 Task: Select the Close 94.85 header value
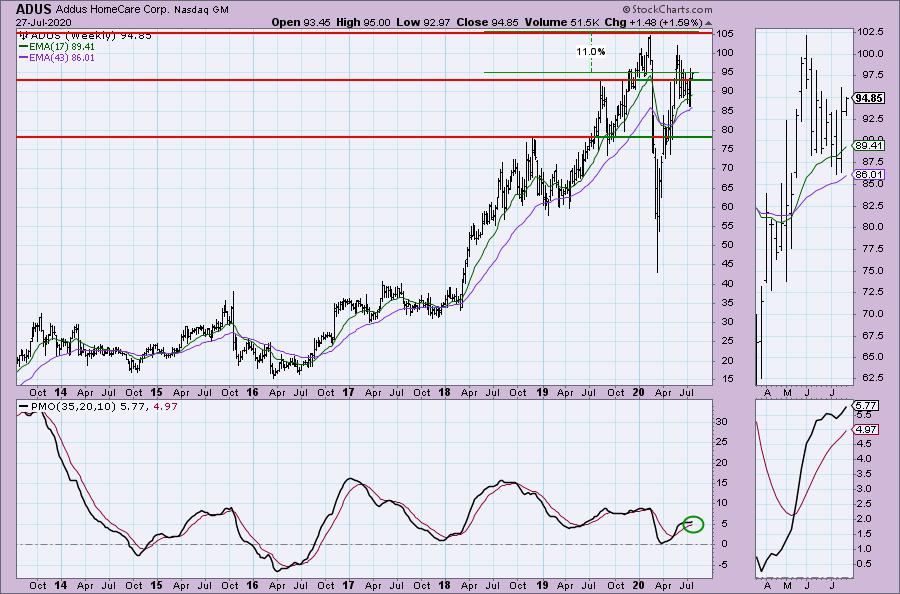pos(487,22)
